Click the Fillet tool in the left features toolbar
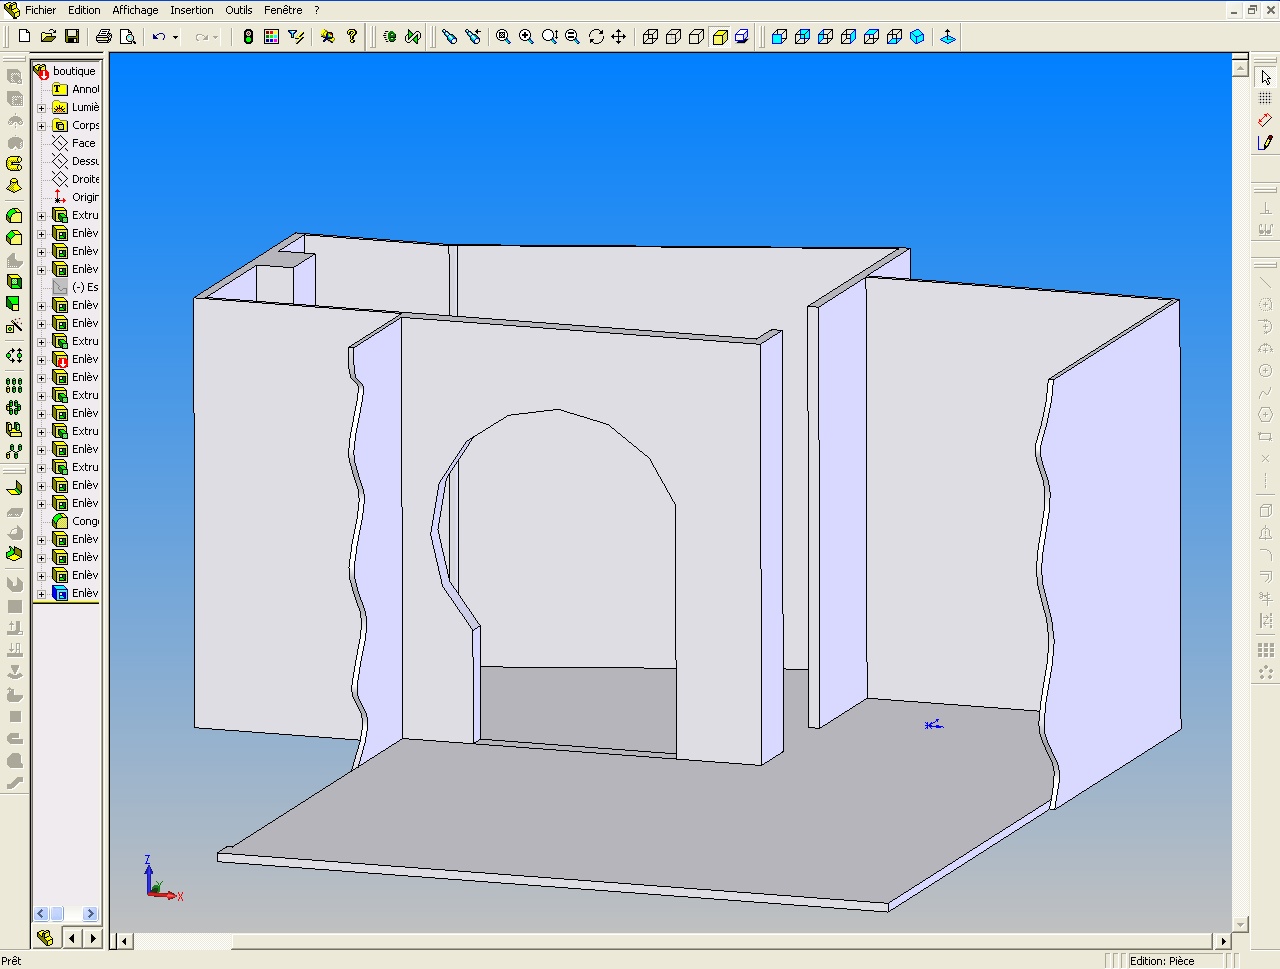The height and width of the screenshot is (969, 1280). tap(14, 216)
